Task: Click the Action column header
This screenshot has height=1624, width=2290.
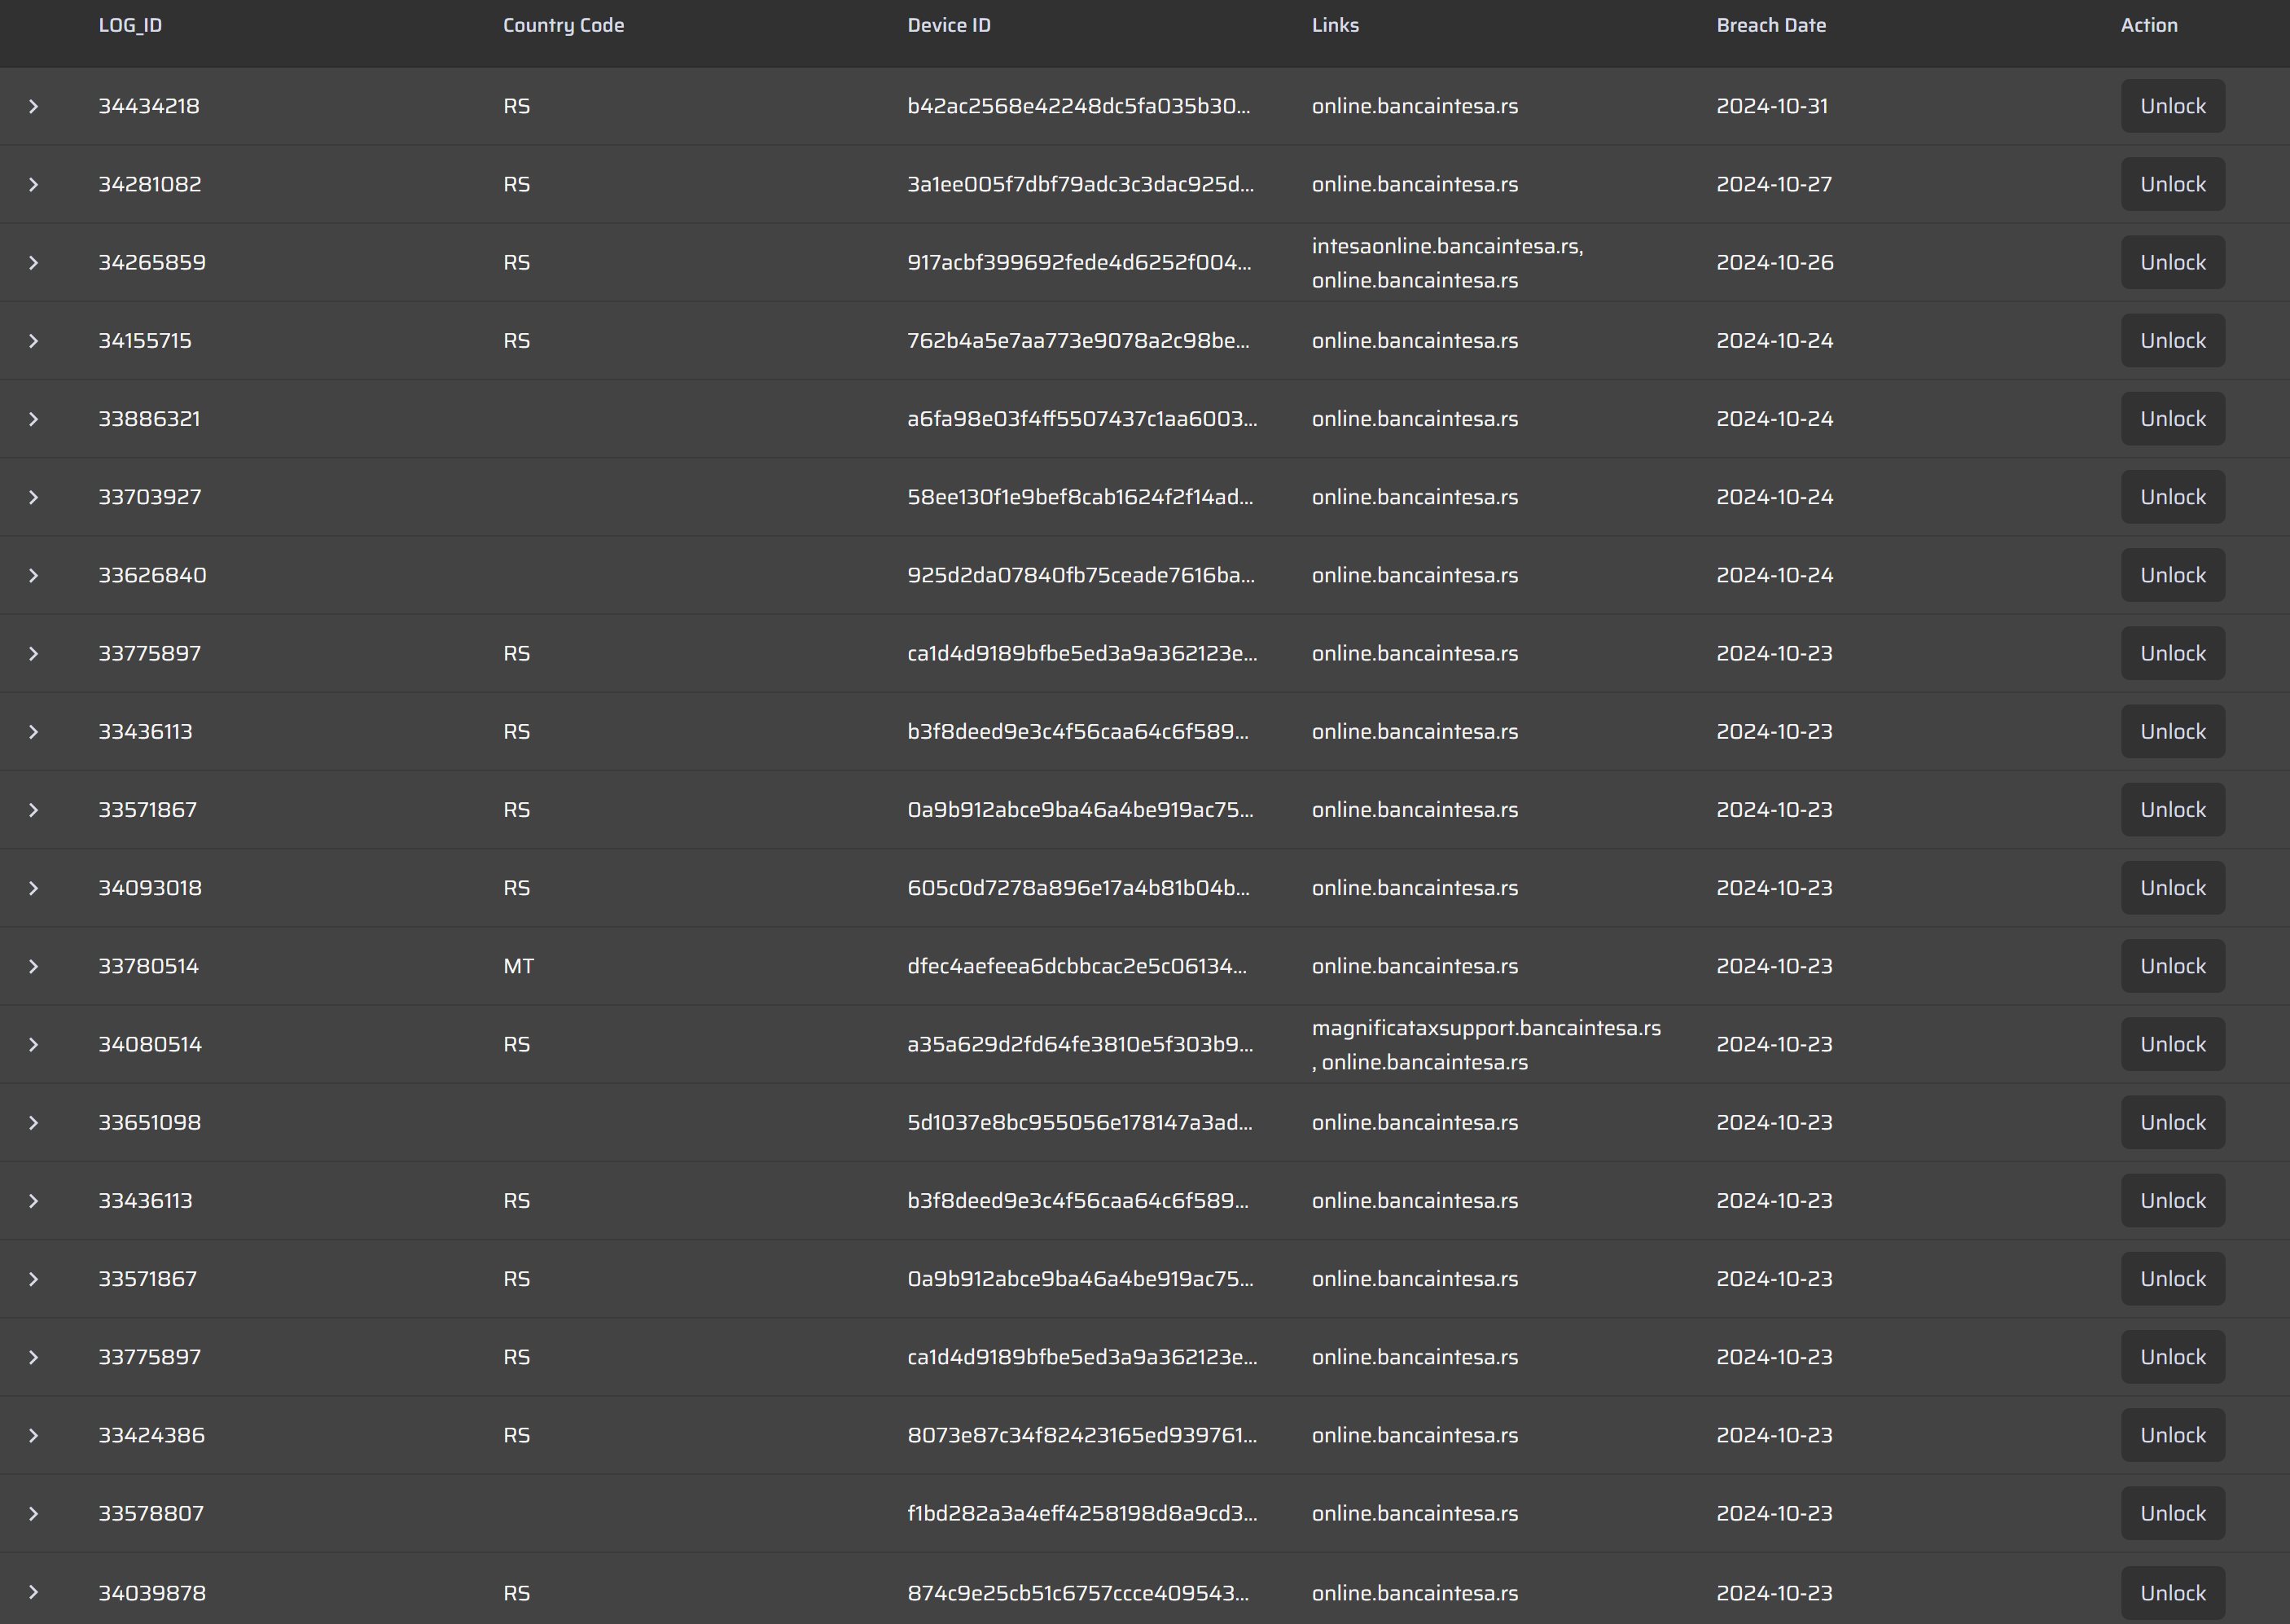Action: click(2149, 25)
